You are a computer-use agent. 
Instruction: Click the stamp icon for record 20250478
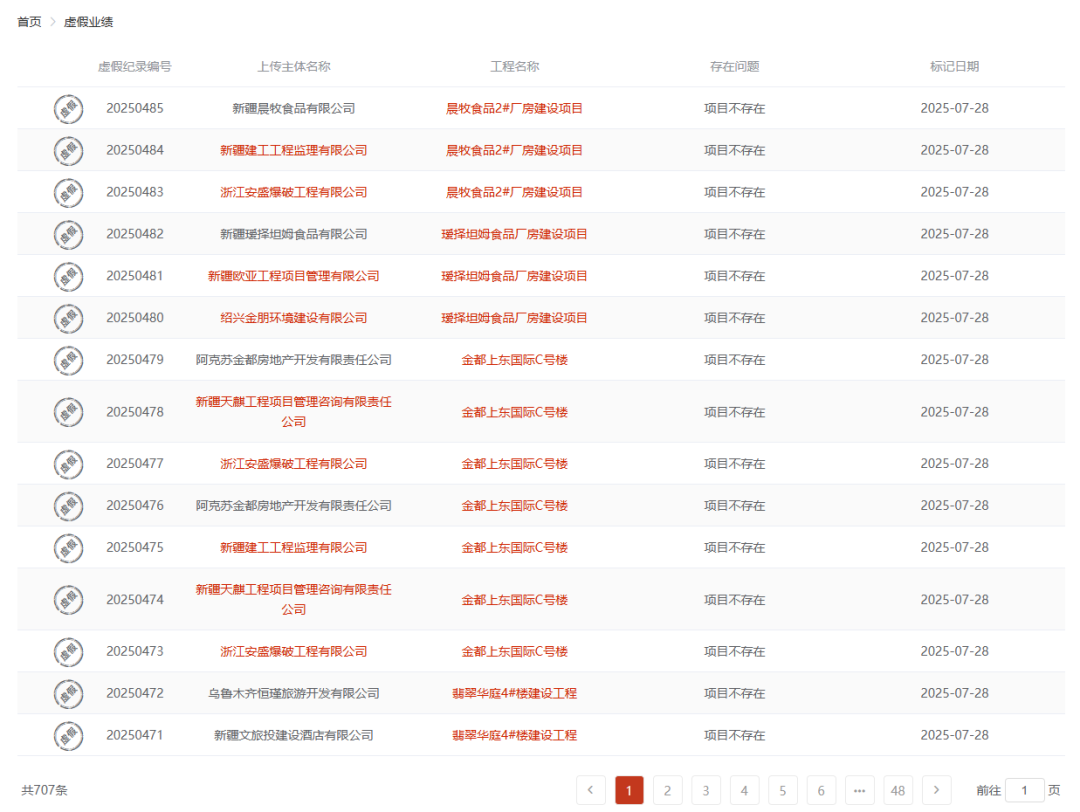pos(68,412)
